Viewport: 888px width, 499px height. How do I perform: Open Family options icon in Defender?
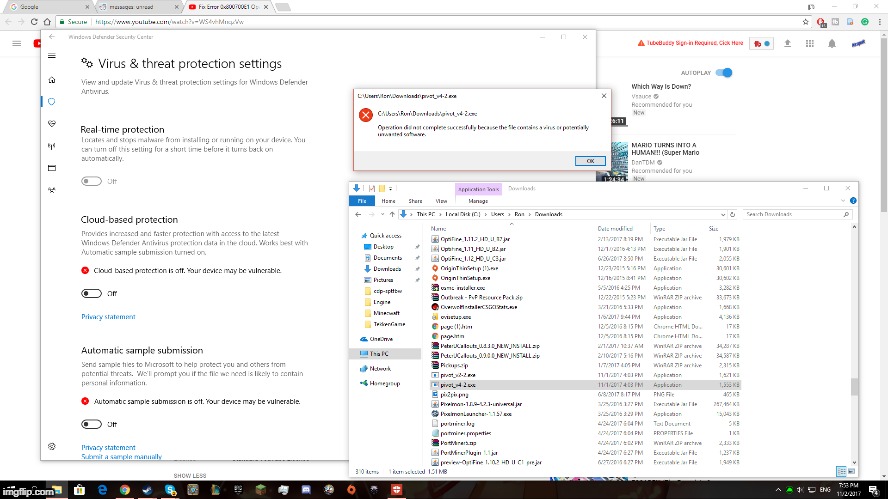pyautogui.click(x=52, y=190)
